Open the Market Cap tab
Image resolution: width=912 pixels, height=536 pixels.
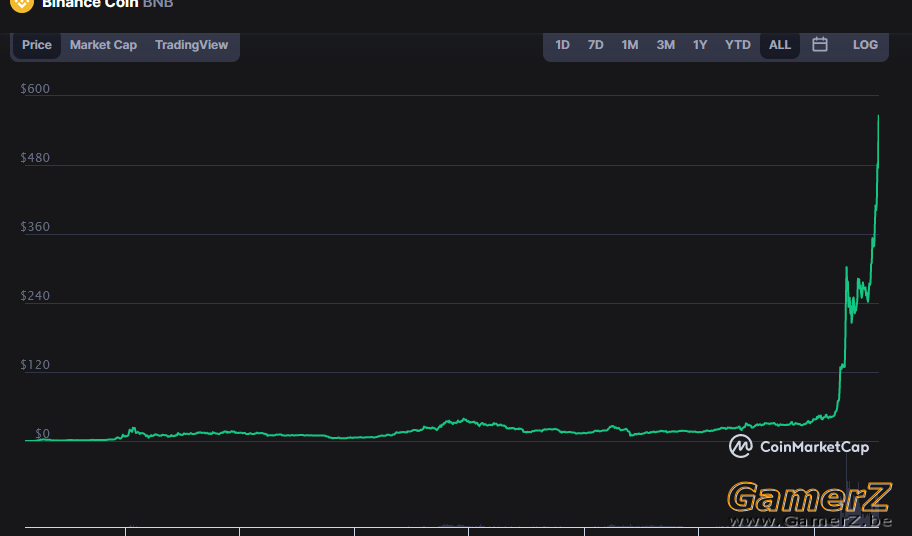point(103,45)
